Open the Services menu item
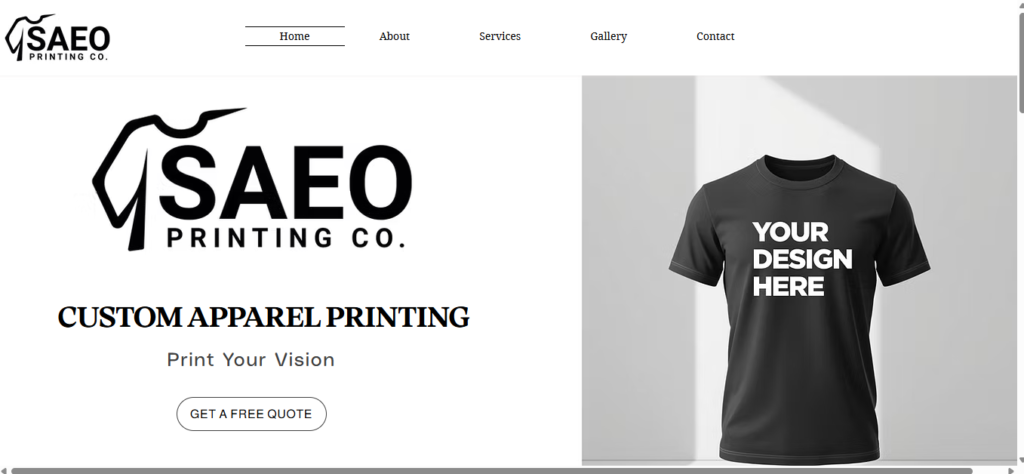1024x474 pixels. (x=500, y=37)
